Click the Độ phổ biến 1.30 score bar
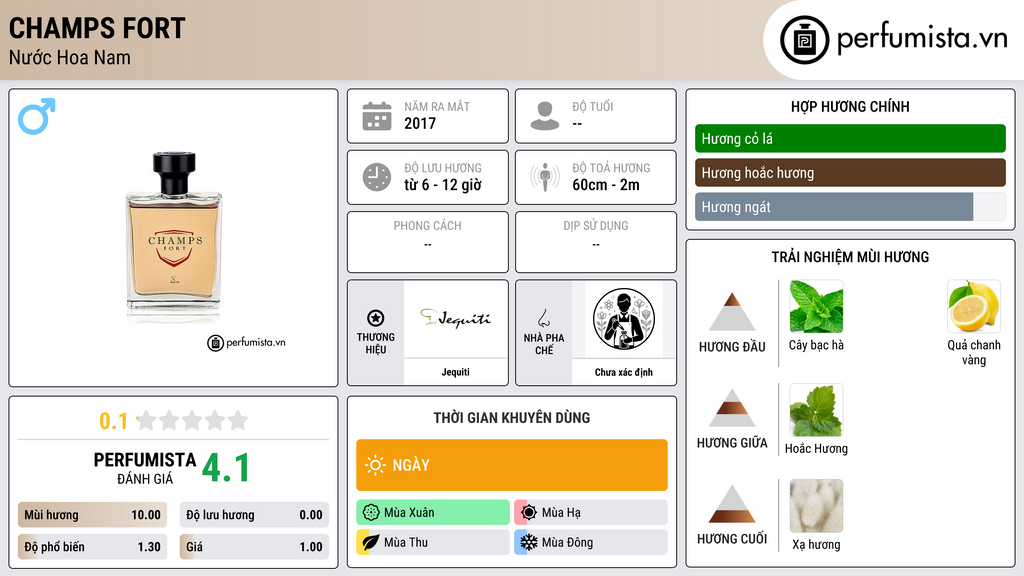The image size is (1024, 576). pyautogui.click(x=92, y=547)
